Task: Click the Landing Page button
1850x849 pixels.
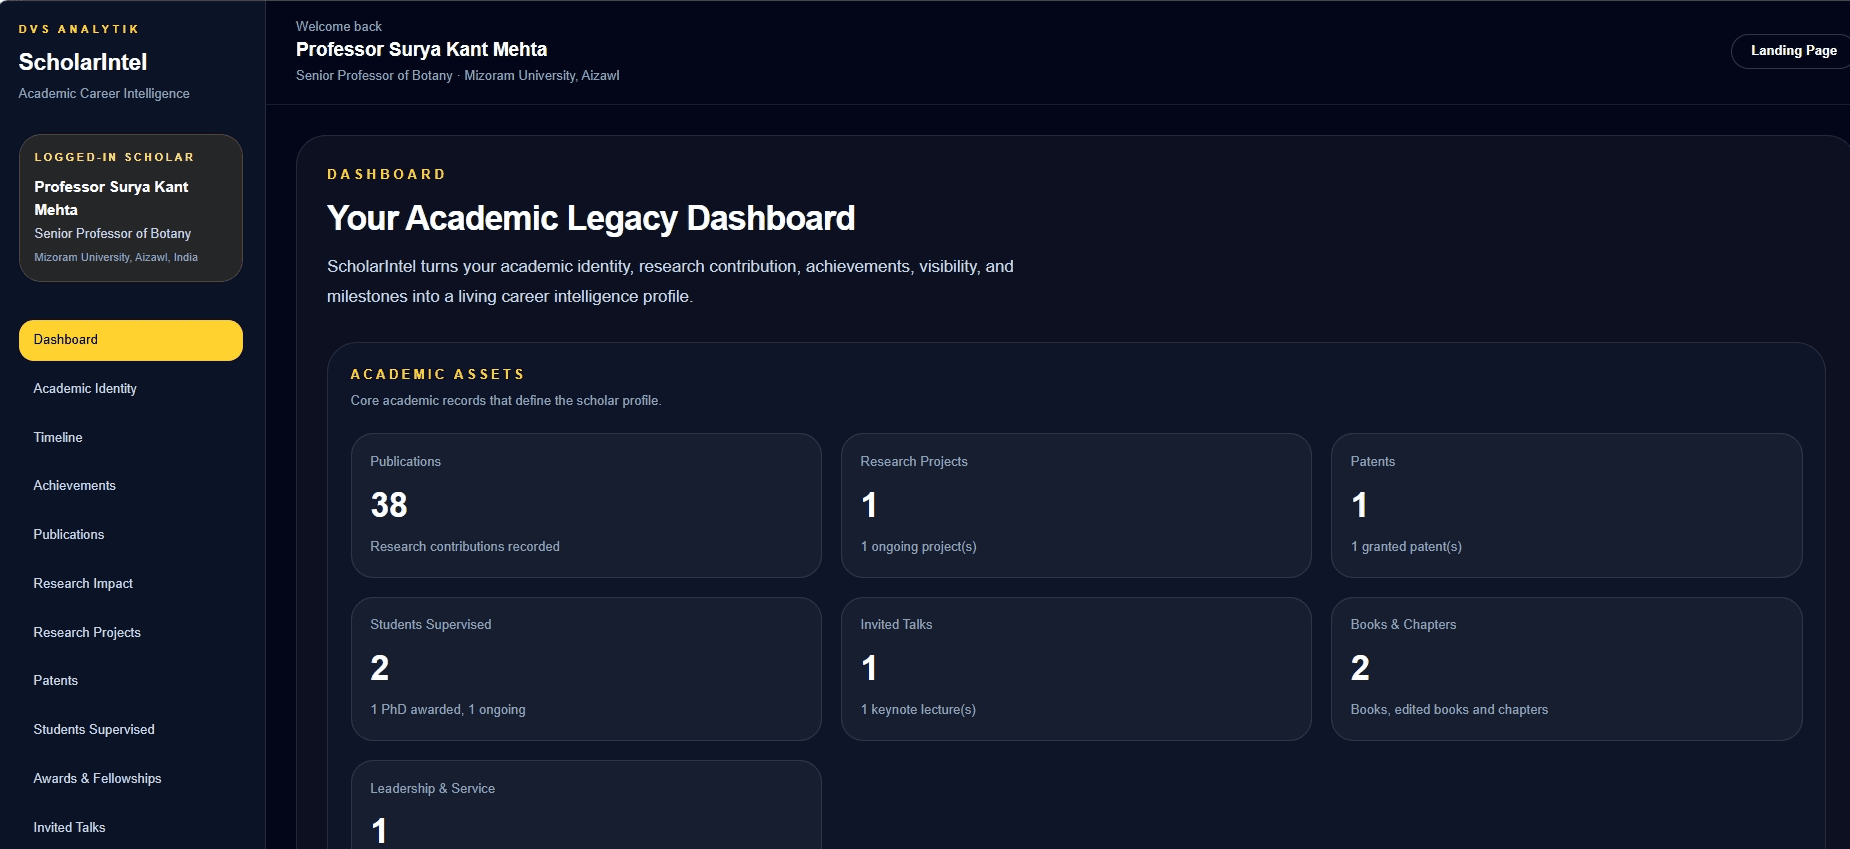Action: tap(1792, 51)
